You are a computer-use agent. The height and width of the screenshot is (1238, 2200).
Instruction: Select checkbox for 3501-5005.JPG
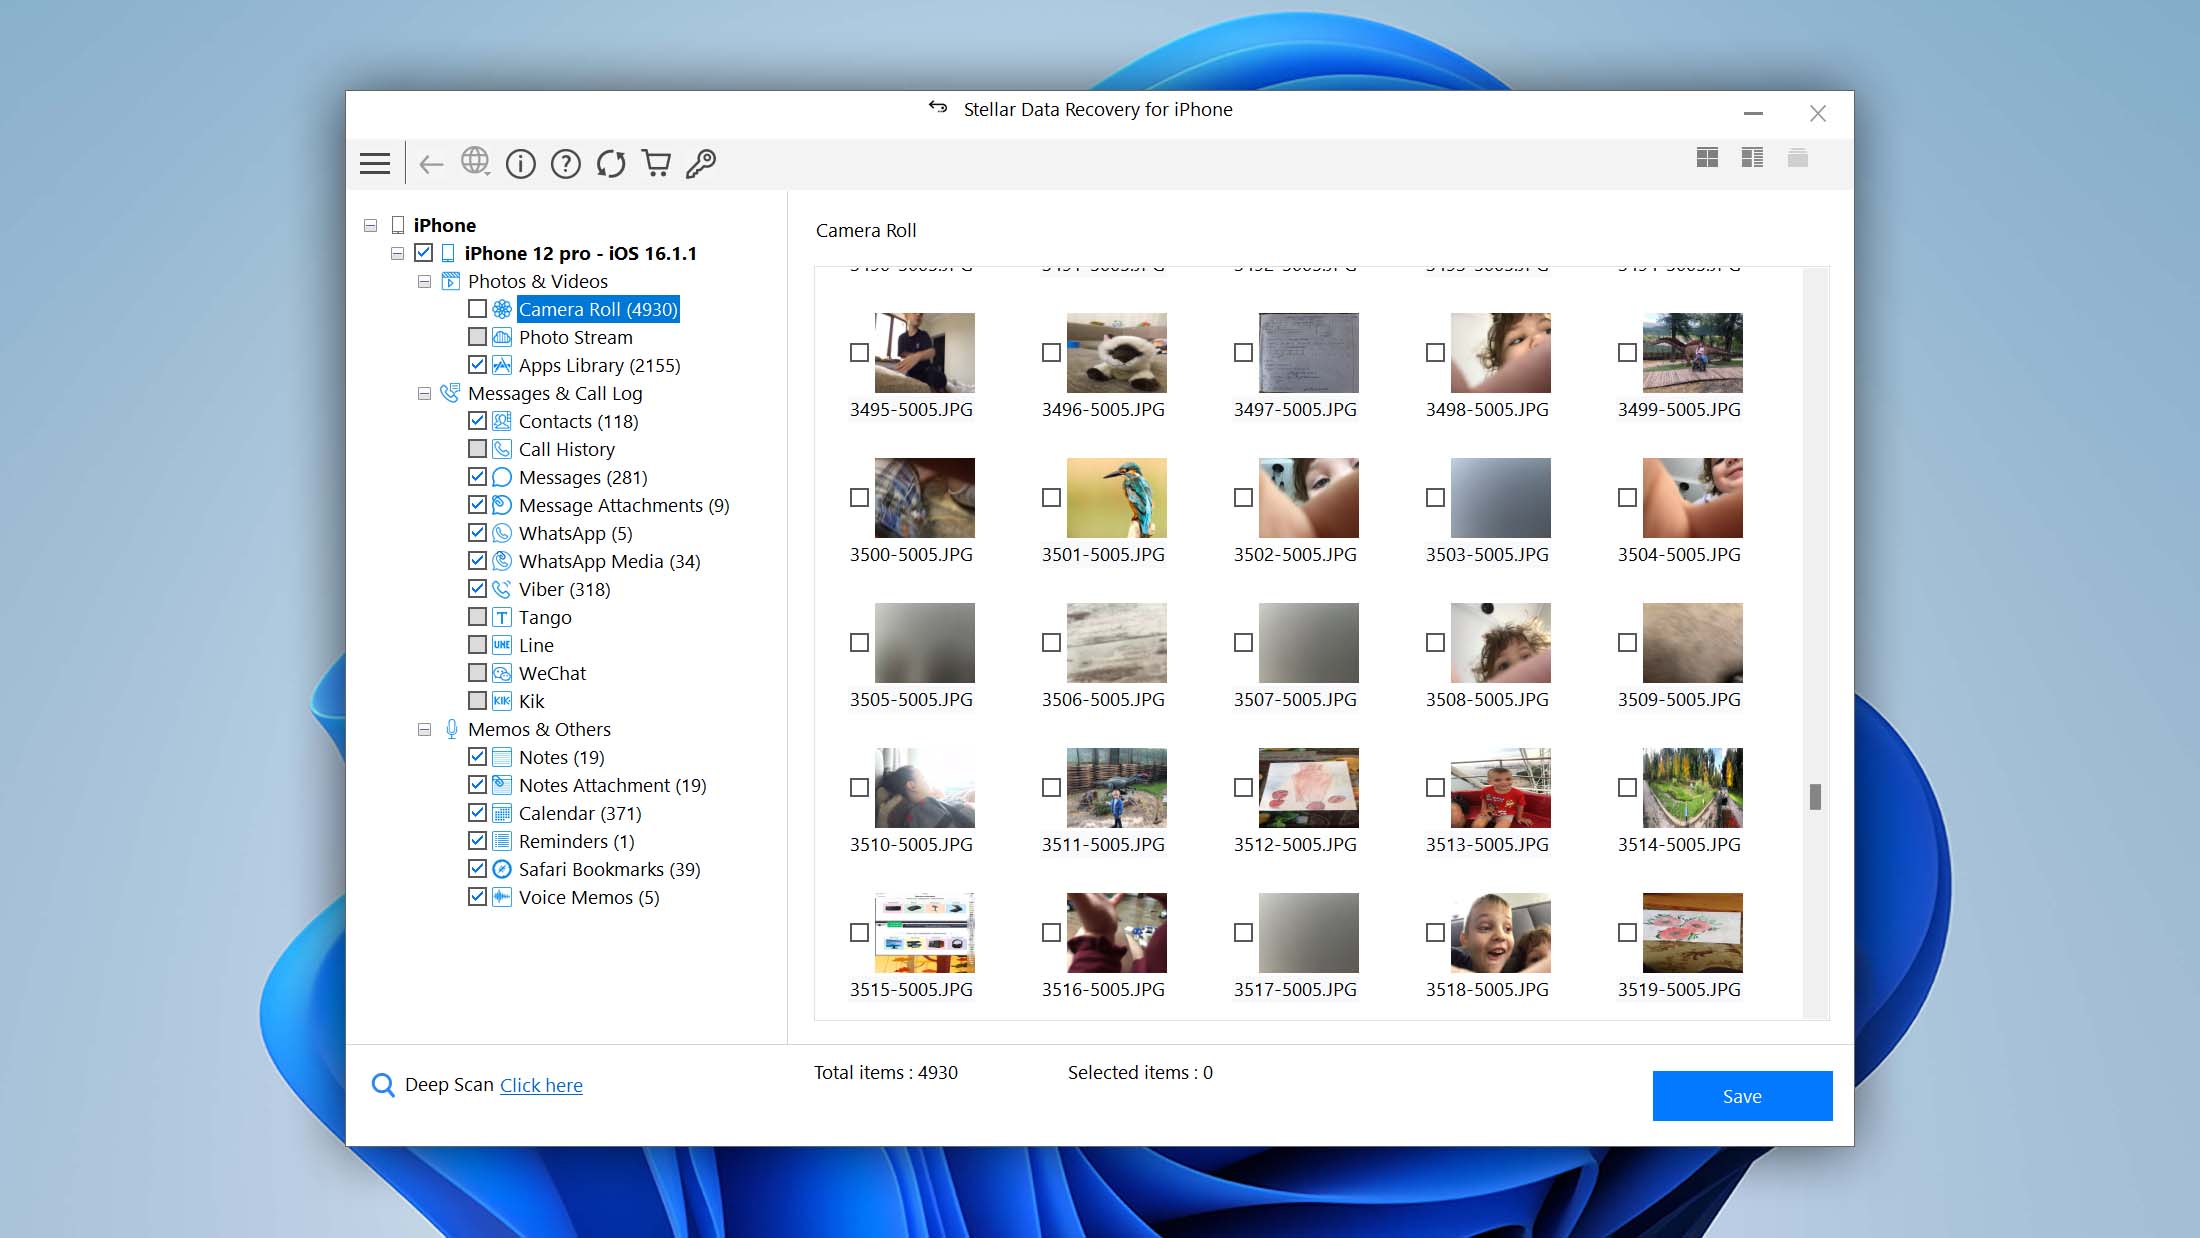1051,497
